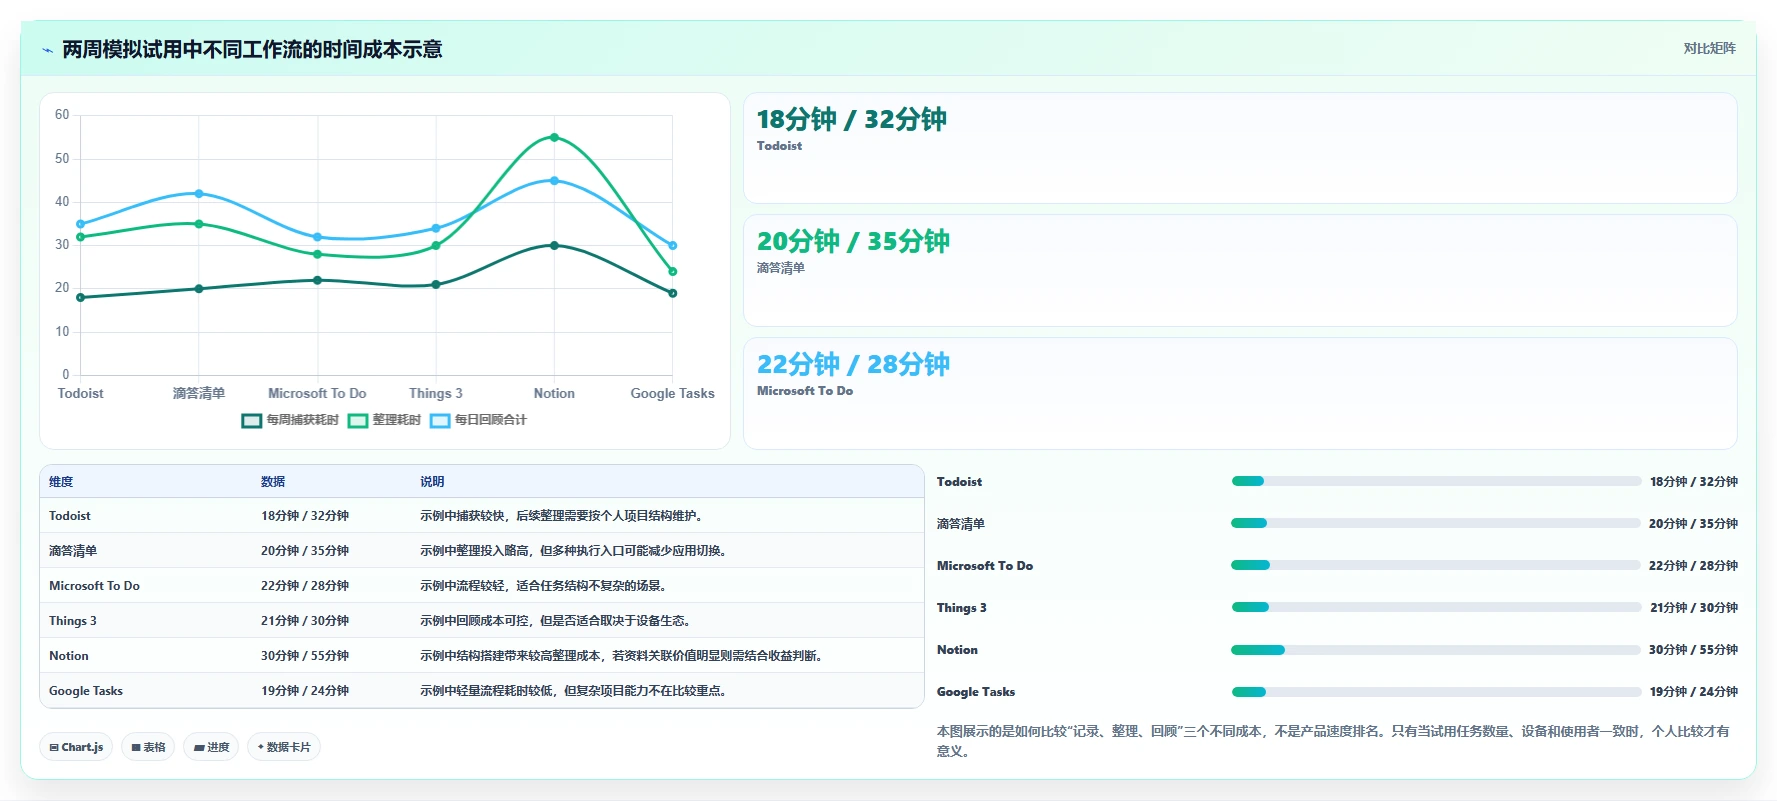Click table cell 19分钟 / 24分钟
Screen dimensions: 1777x801
pyautogui.click(x=305, y=691)
